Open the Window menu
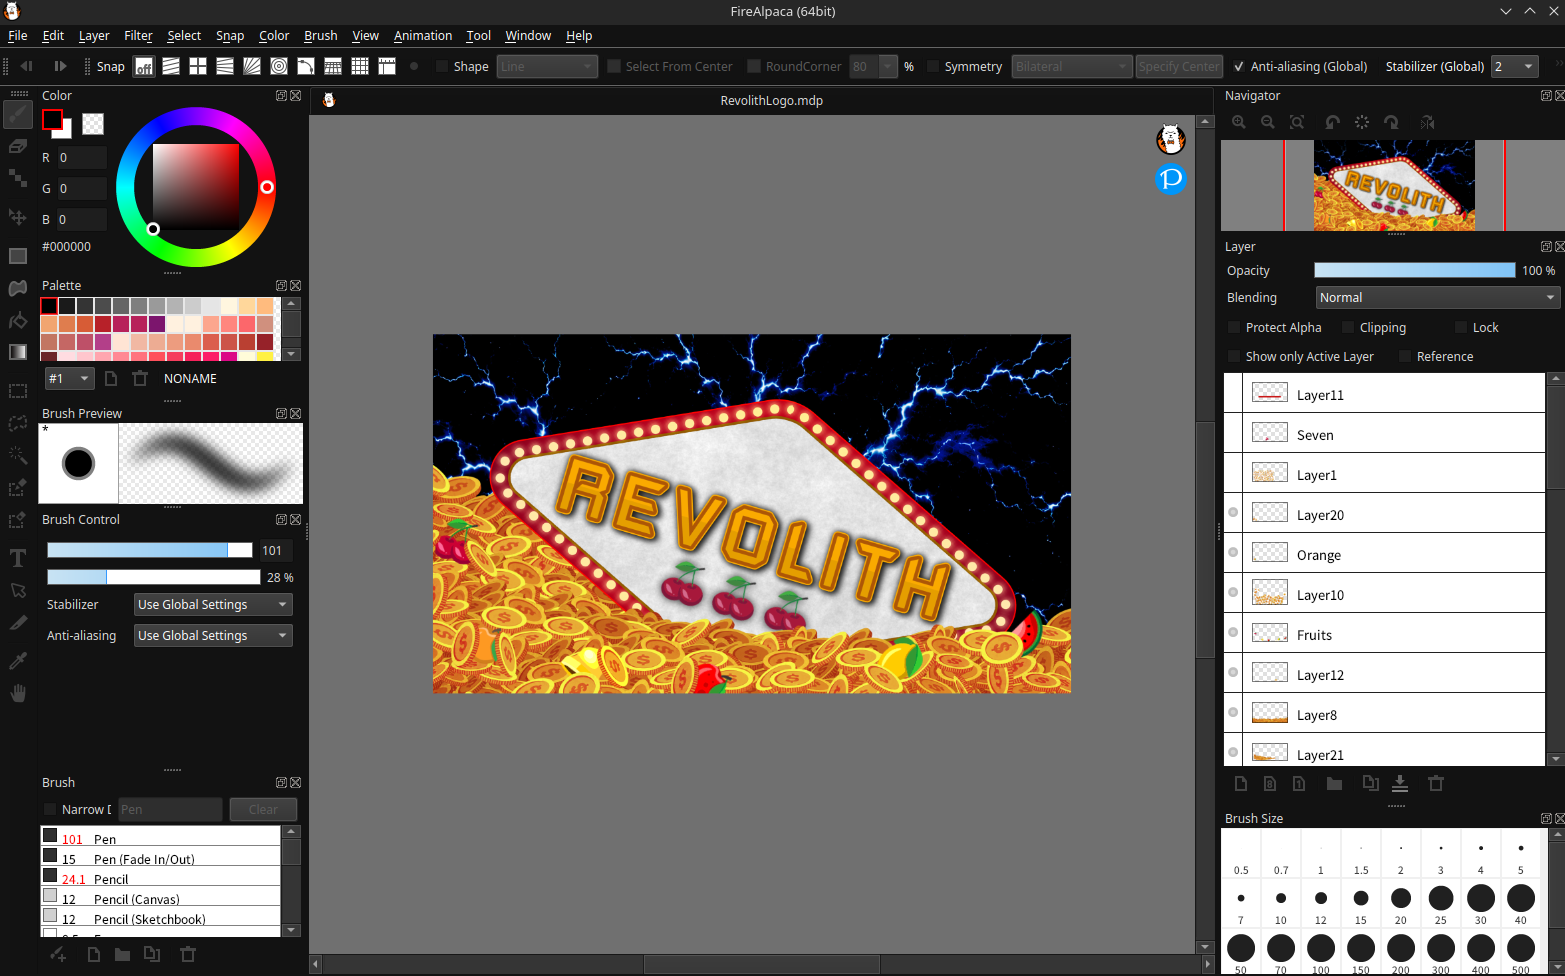 528,35
